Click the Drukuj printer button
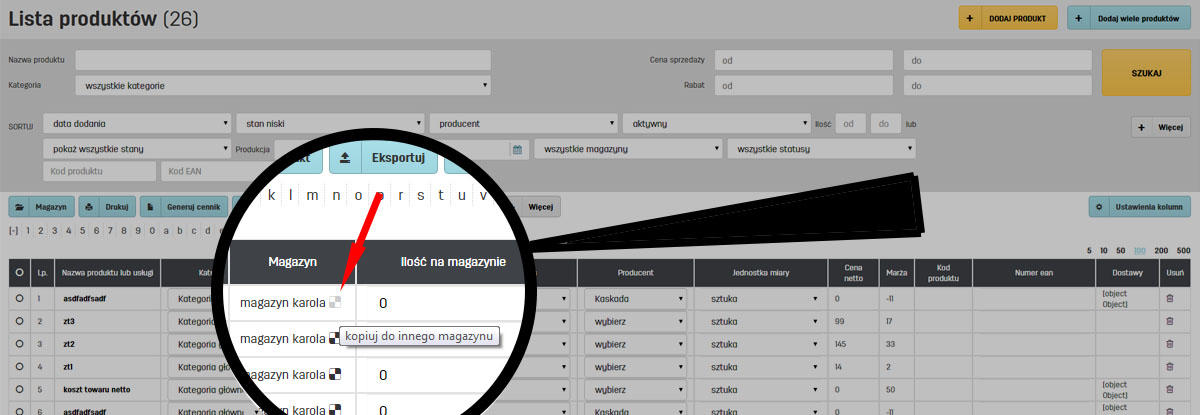Viewport: 1200px width, 415px height. click(106, 207)
